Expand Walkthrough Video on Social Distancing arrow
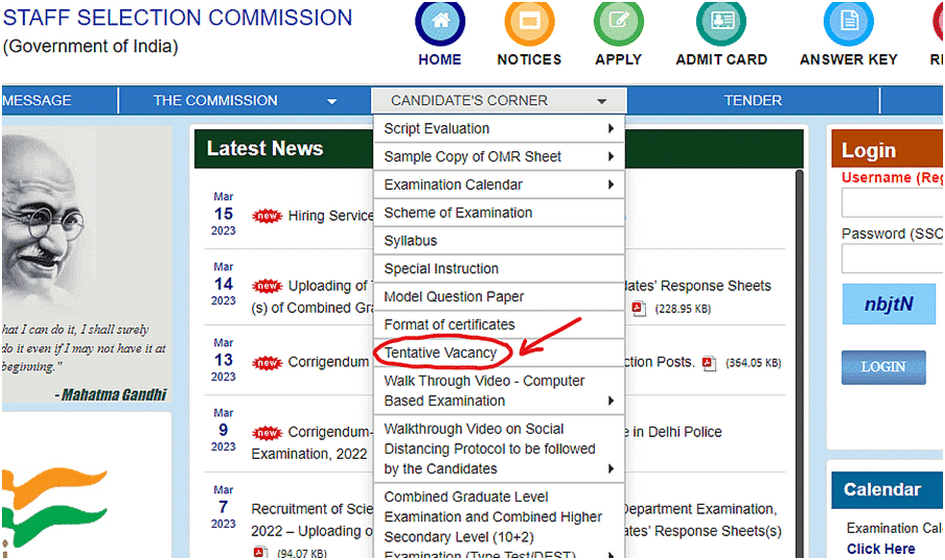The image size is (945, 560). (x=611, y=469)
